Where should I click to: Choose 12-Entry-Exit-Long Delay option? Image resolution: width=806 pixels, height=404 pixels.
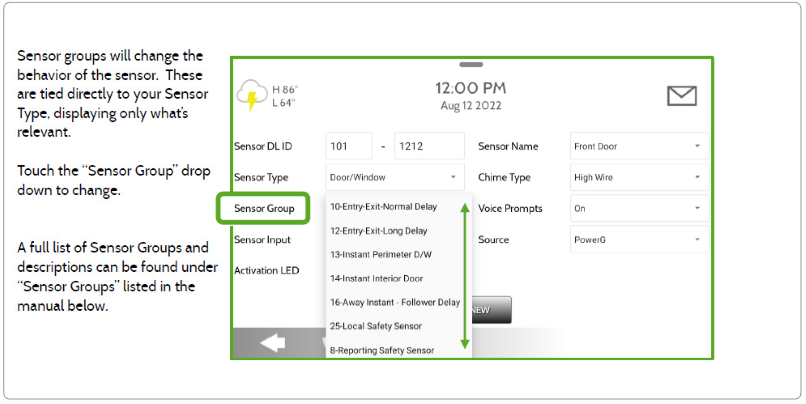380,230
